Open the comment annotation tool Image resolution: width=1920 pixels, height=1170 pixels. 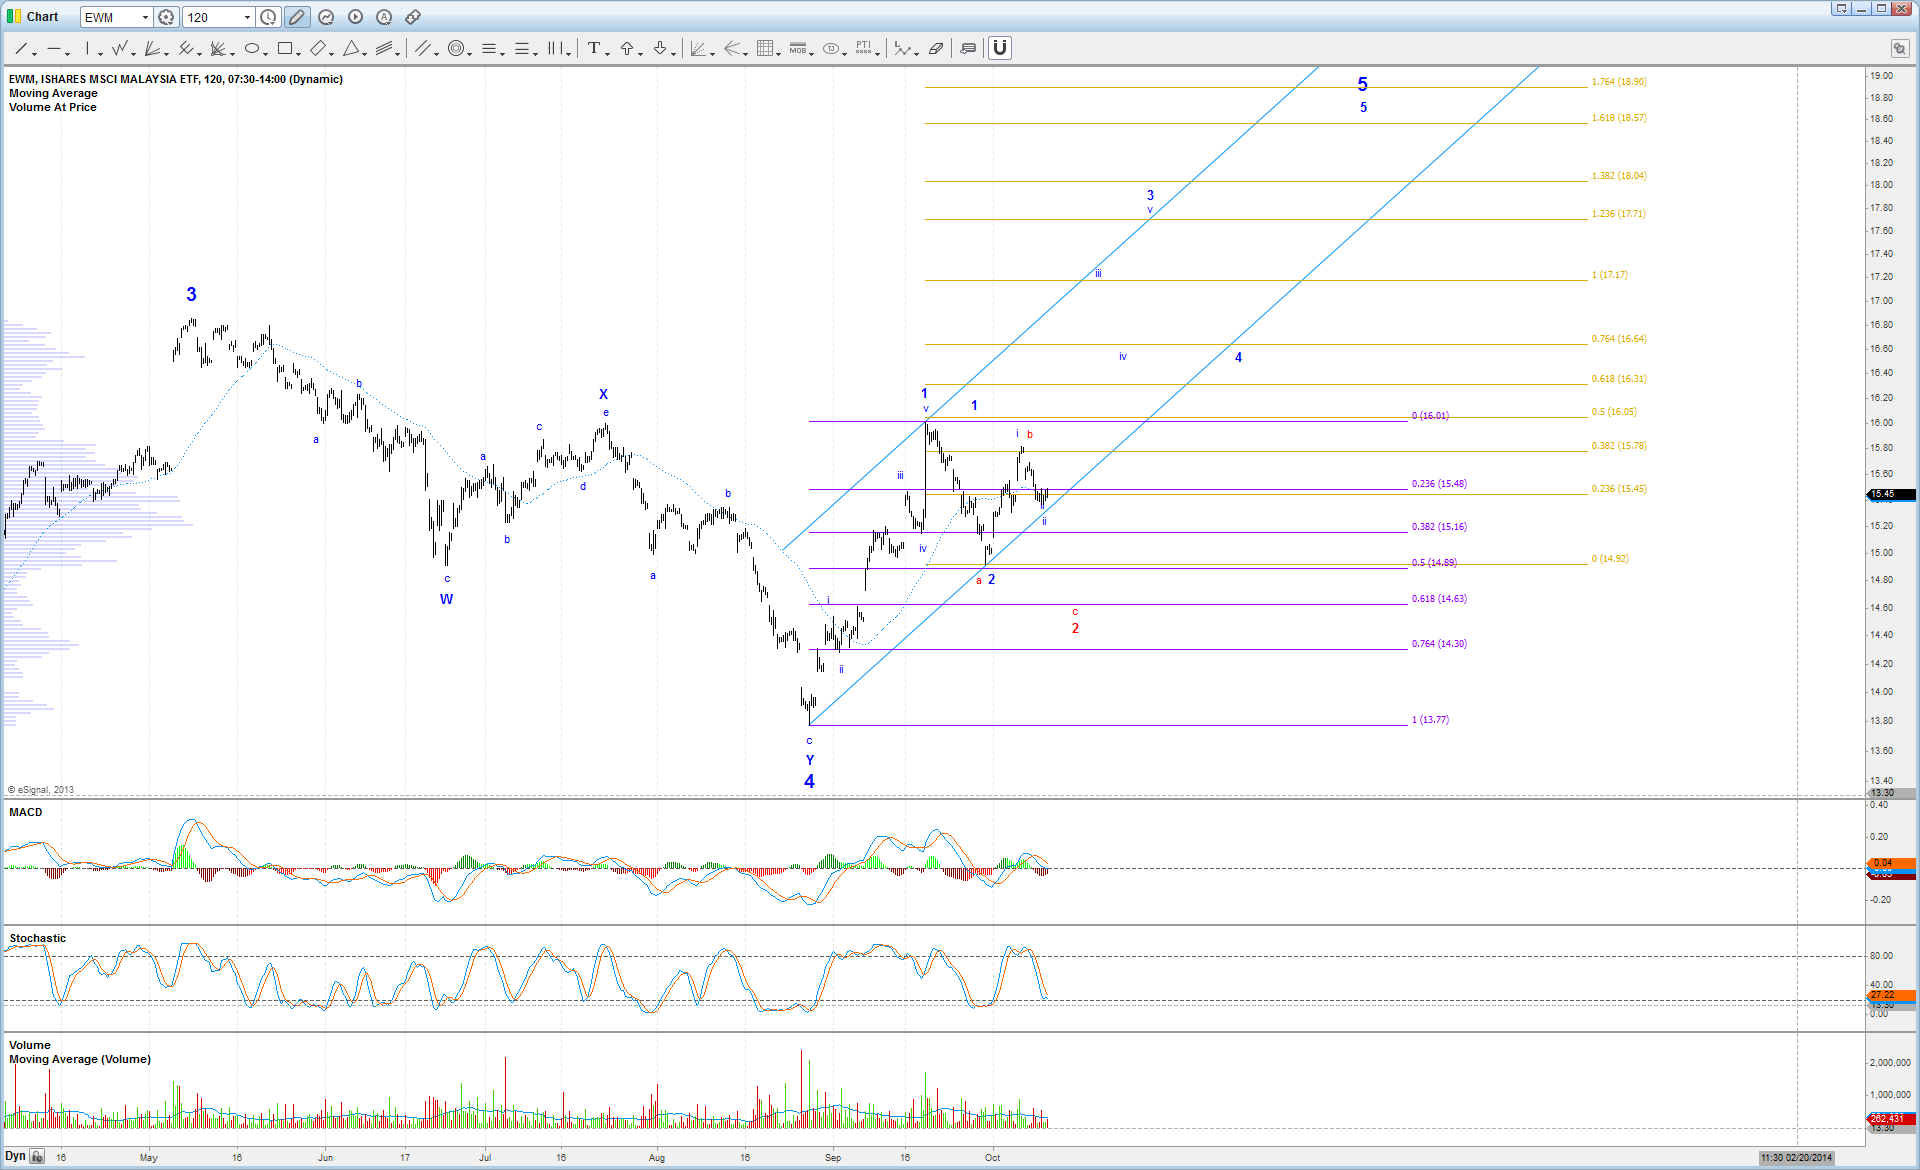pos(968,48)
